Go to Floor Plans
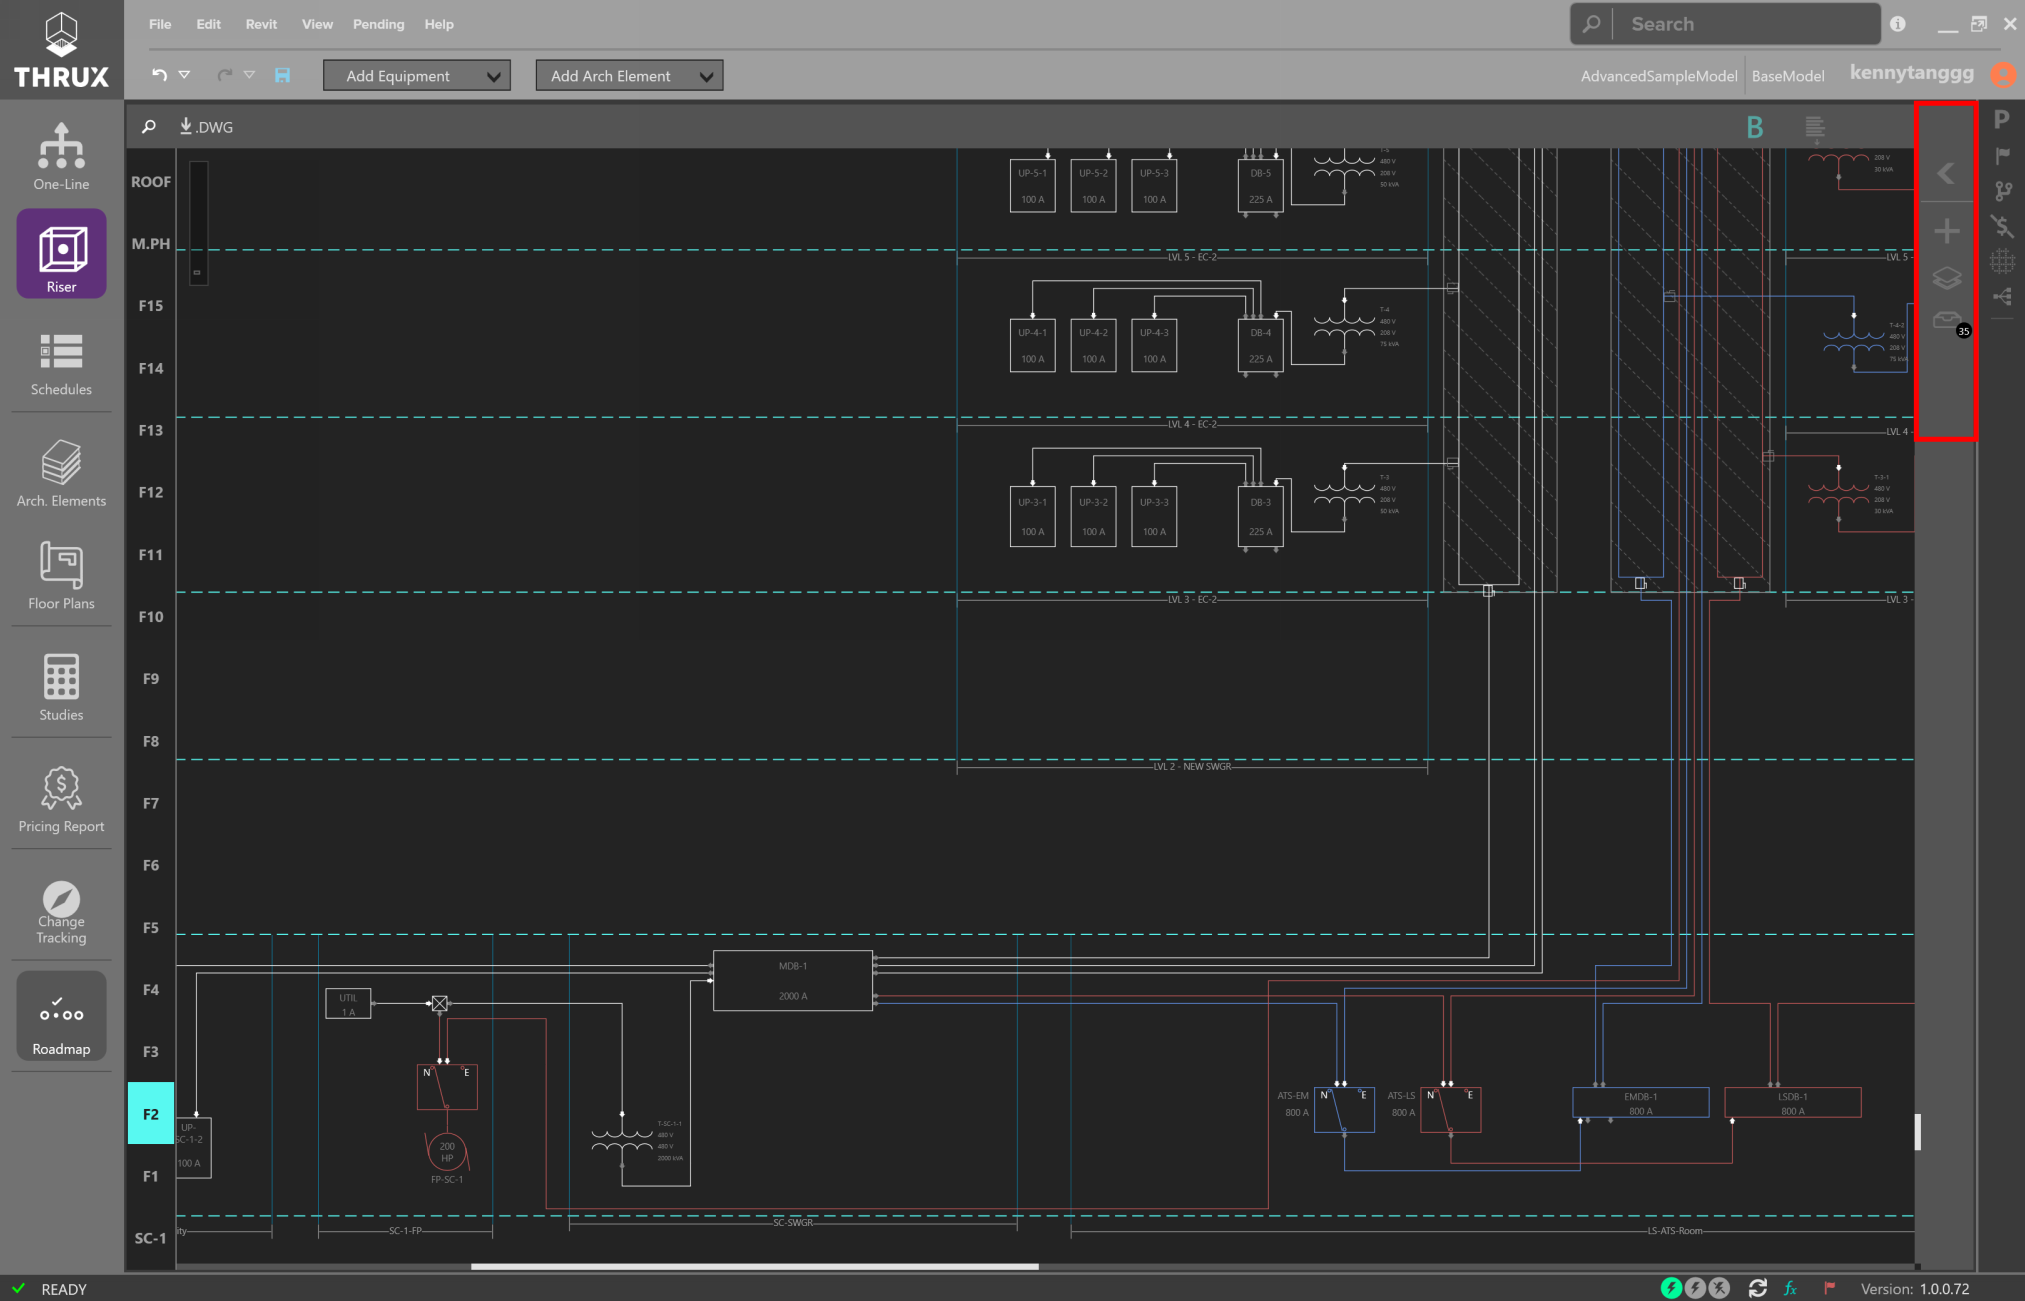 [x=61, y=576]
